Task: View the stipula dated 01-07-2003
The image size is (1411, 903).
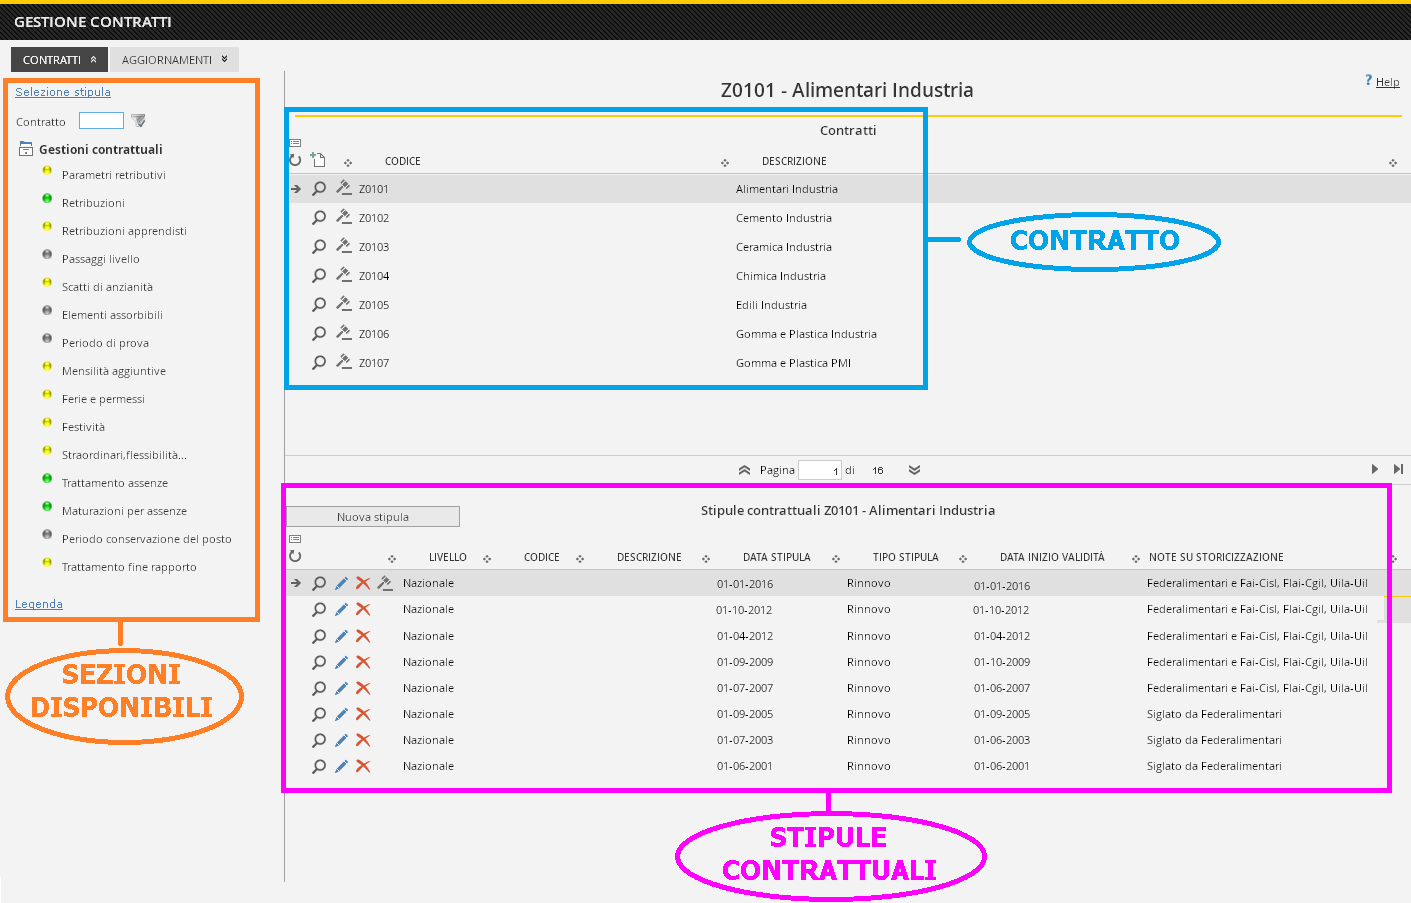Action: [x=319, y=740]
